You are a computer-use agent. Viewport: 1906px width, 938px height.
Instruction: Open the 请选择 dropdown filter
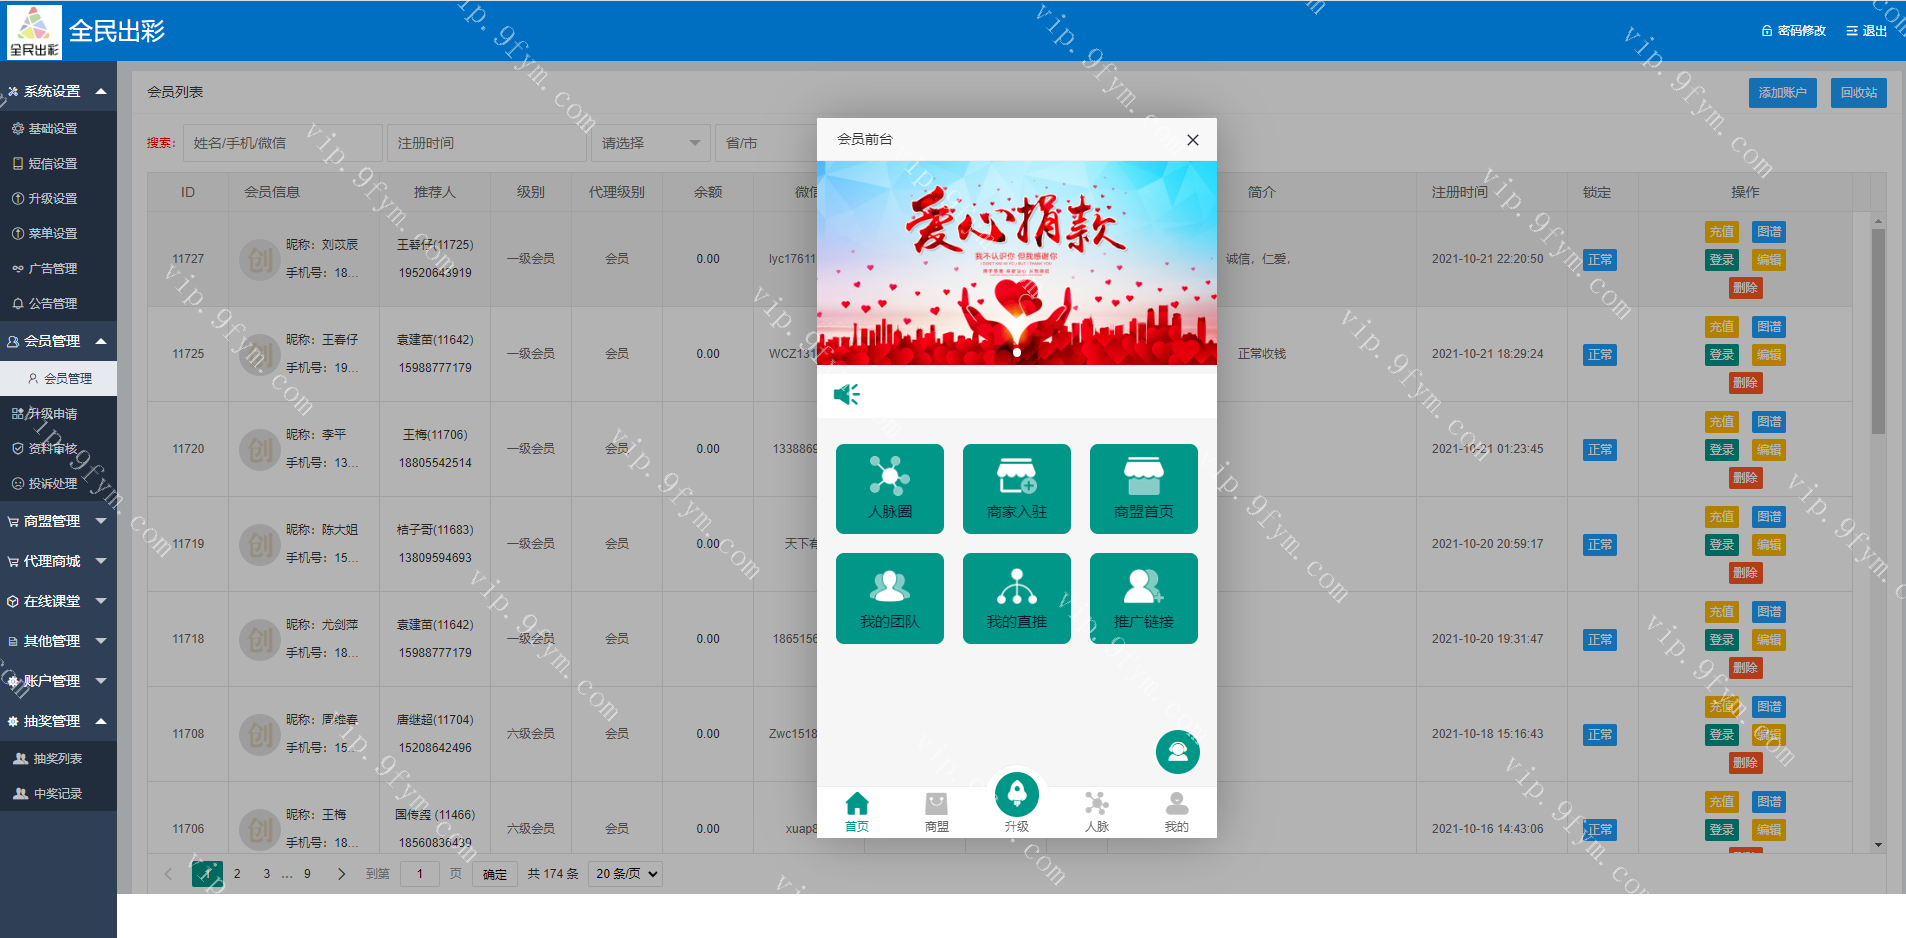649,142
